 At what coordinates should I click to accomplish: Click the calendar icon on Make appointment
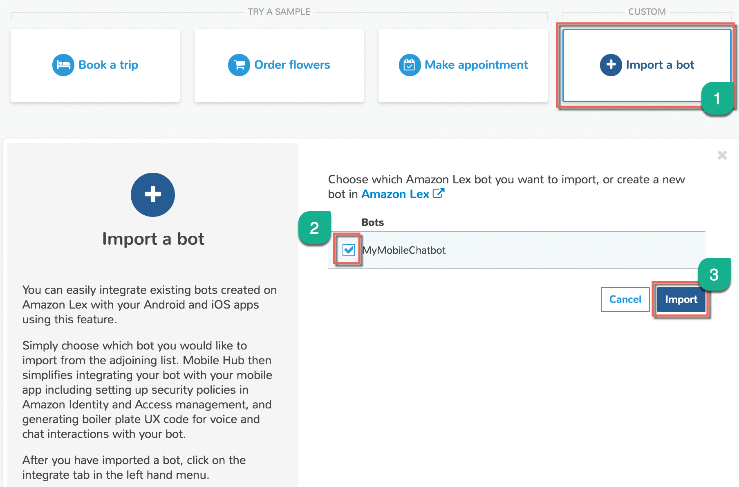410,65
